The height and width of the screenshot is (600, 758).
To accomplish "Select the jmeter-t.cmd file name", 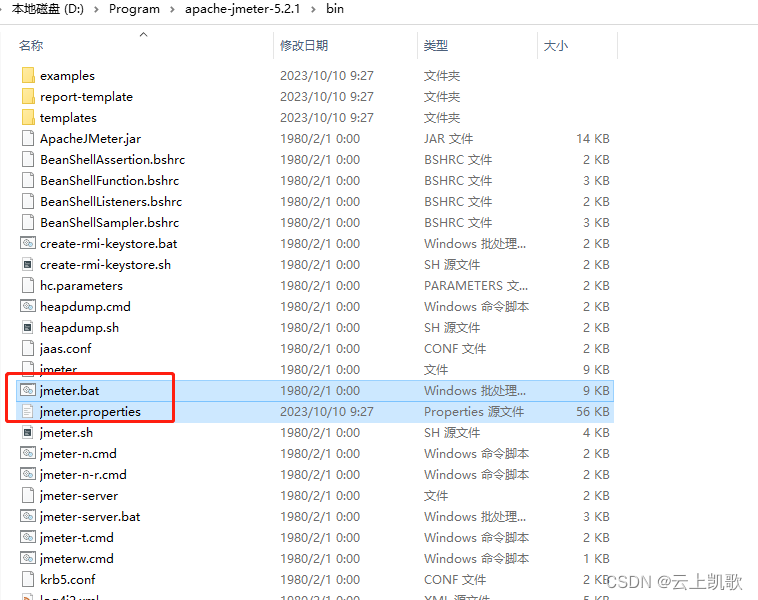I will [x=77, y=538].
